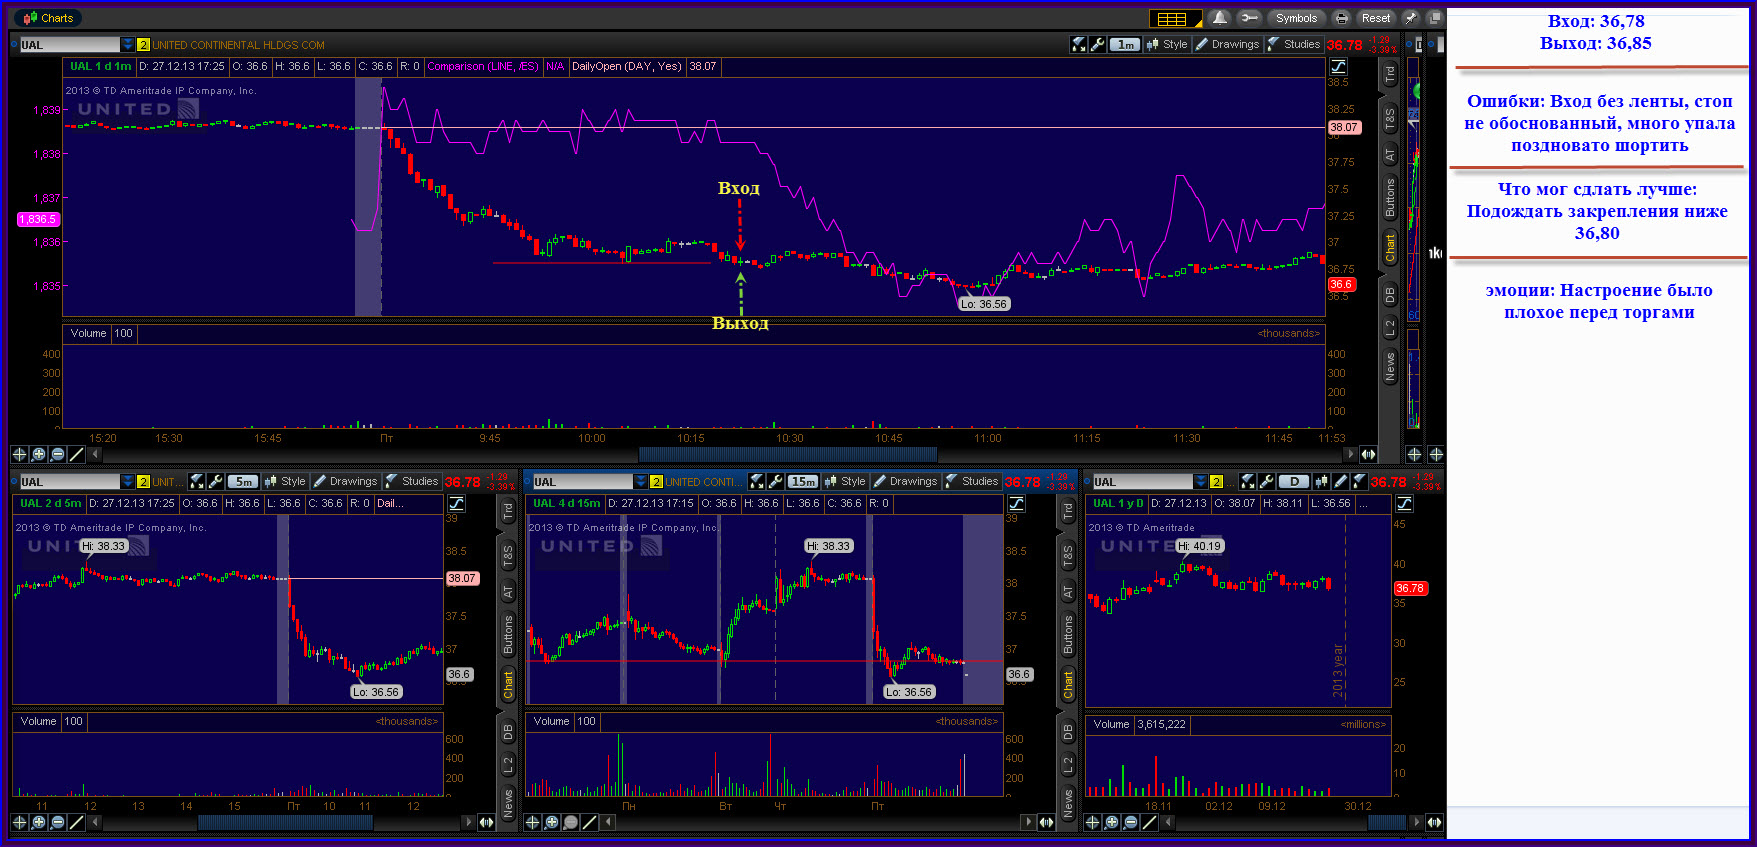Click left scroll arrow under main chart

95,454
